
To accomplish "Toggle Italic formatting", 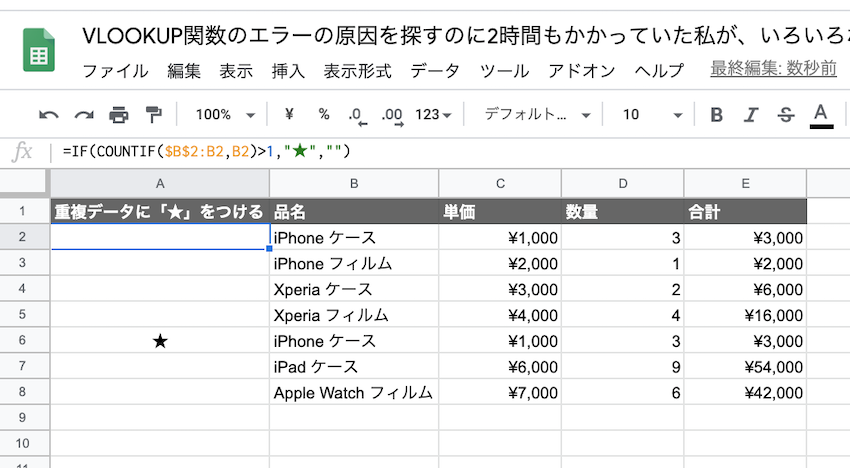I will [x=751, y=114].
